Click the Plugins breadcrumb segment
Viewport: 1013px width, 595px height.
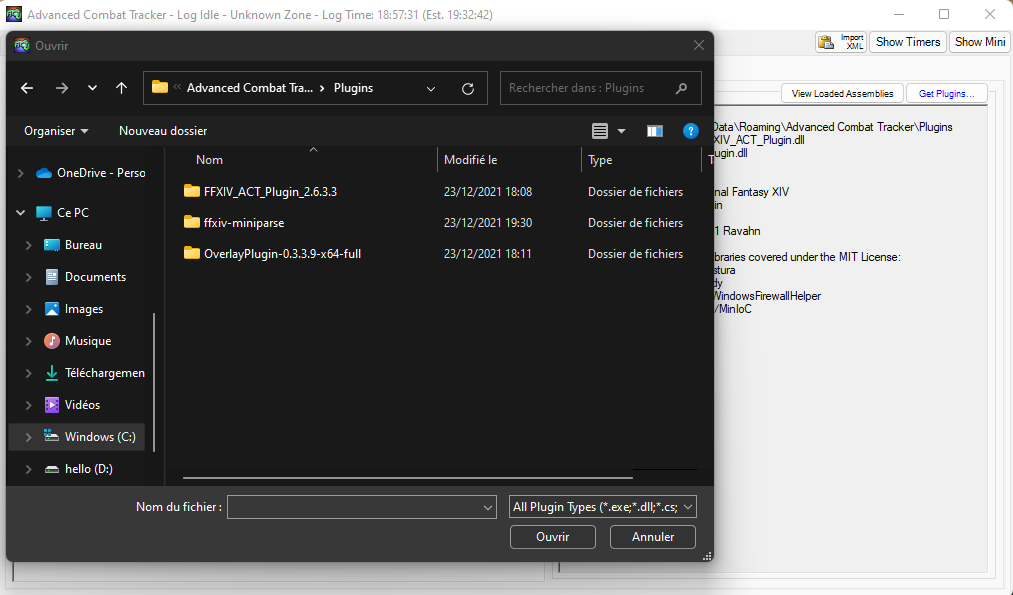tap(353, 88)
